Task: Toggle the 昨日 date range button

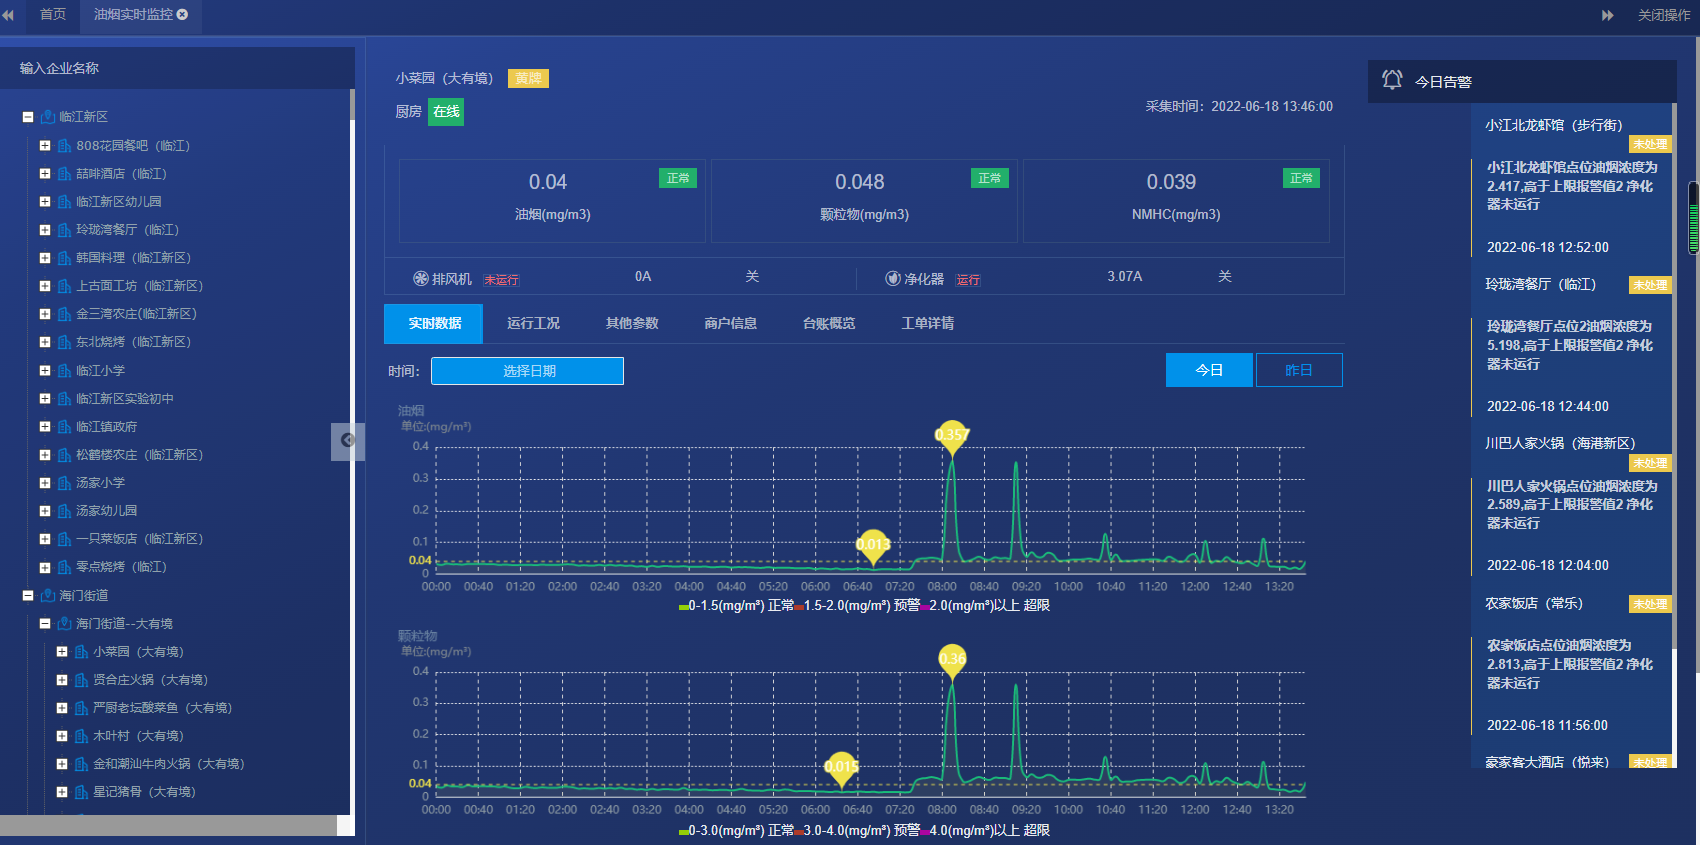Action: point(1299,370)
